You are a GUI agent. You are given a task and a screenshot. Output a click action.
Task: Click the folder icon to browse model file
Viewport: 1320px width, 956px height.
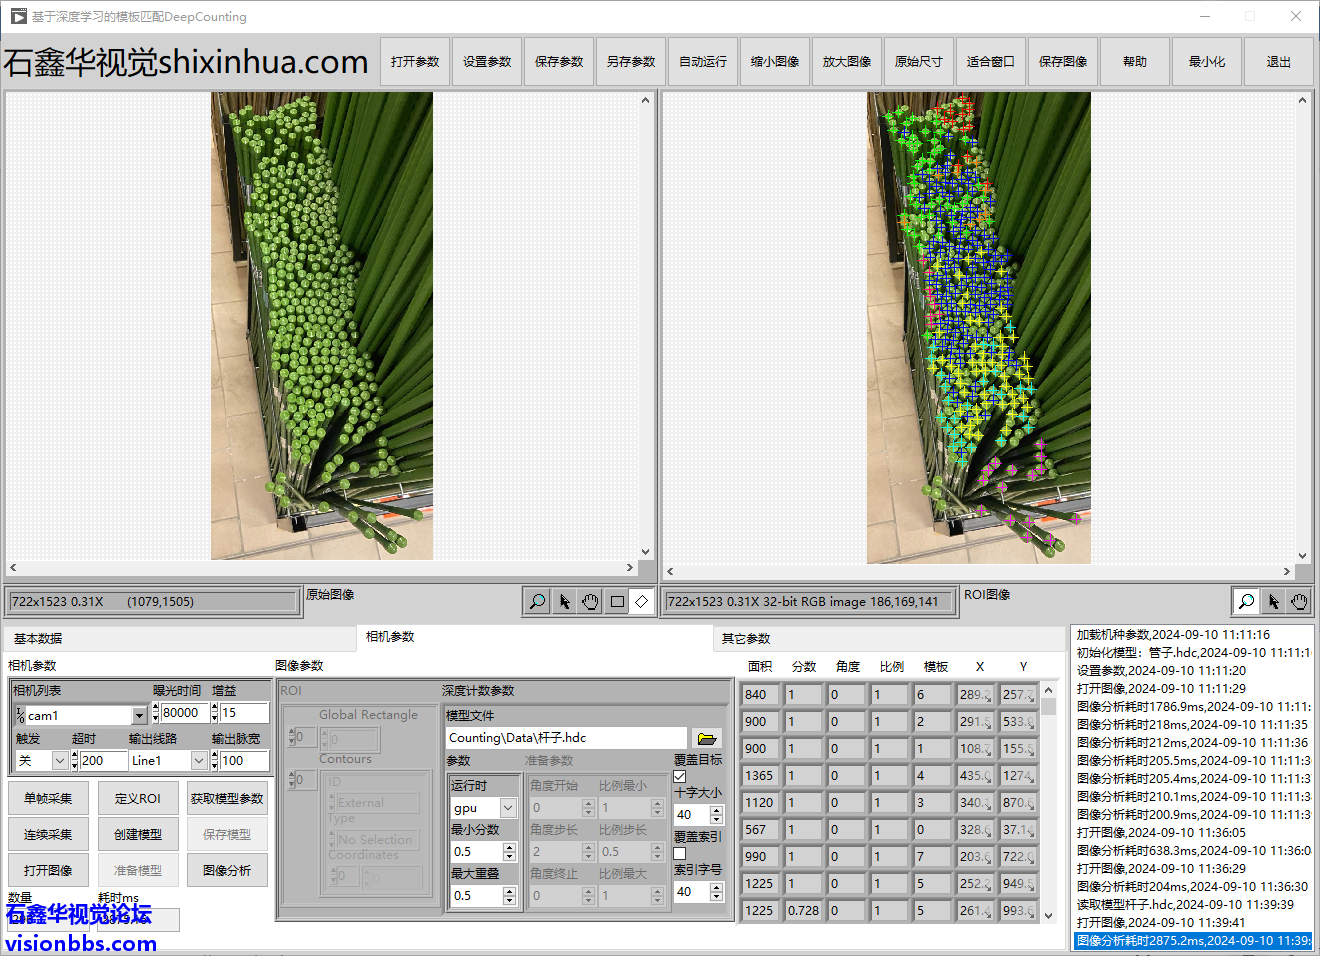707,738
